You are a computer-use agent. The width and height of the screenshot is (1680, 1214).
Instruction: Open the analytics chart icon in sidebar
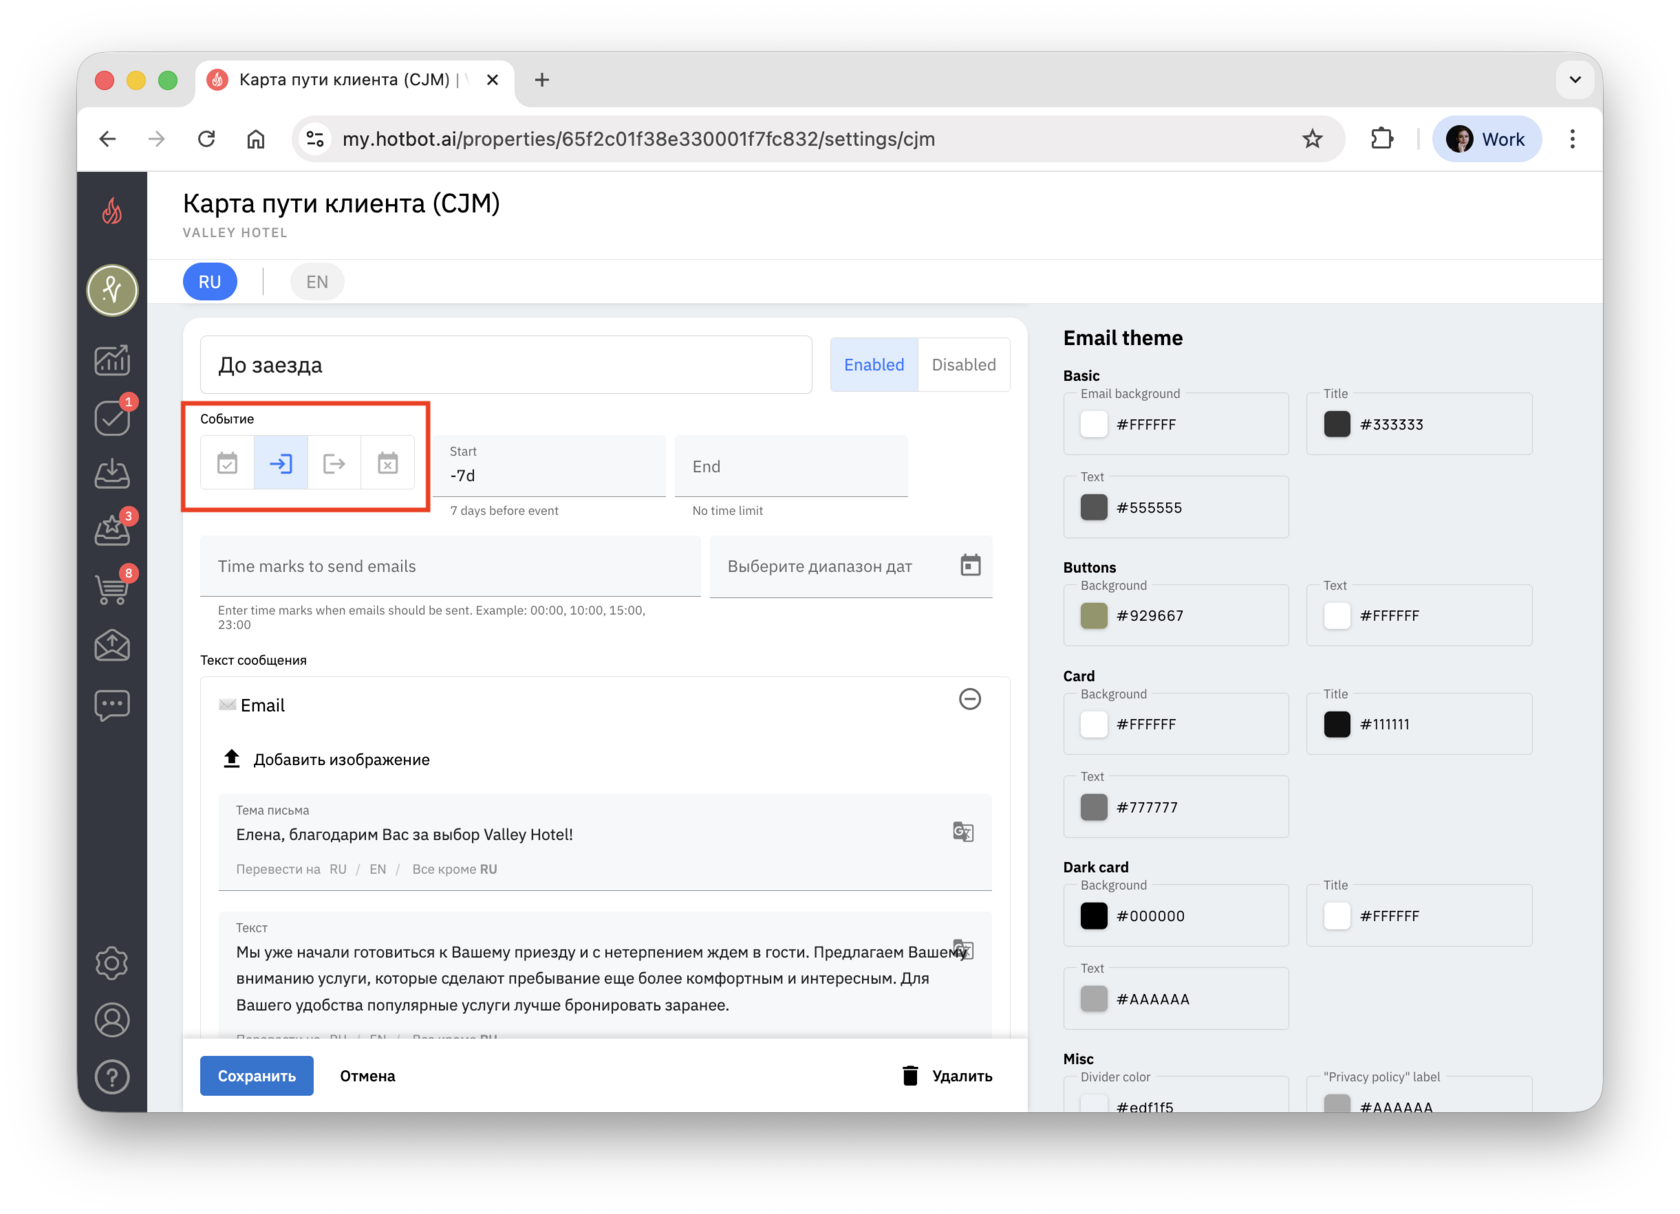112,360
